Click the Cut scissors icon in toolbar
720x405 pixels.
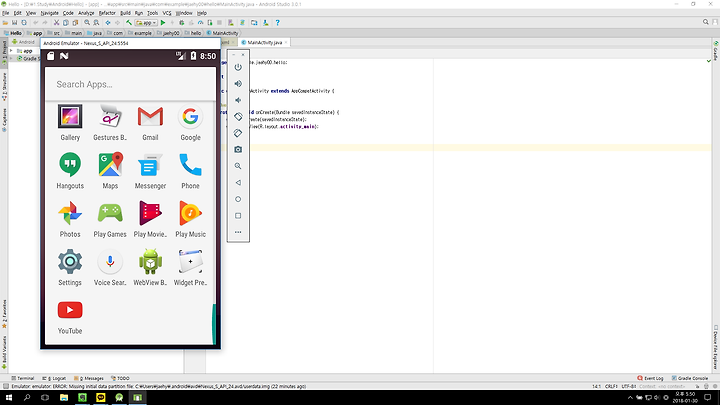[56, 22]
